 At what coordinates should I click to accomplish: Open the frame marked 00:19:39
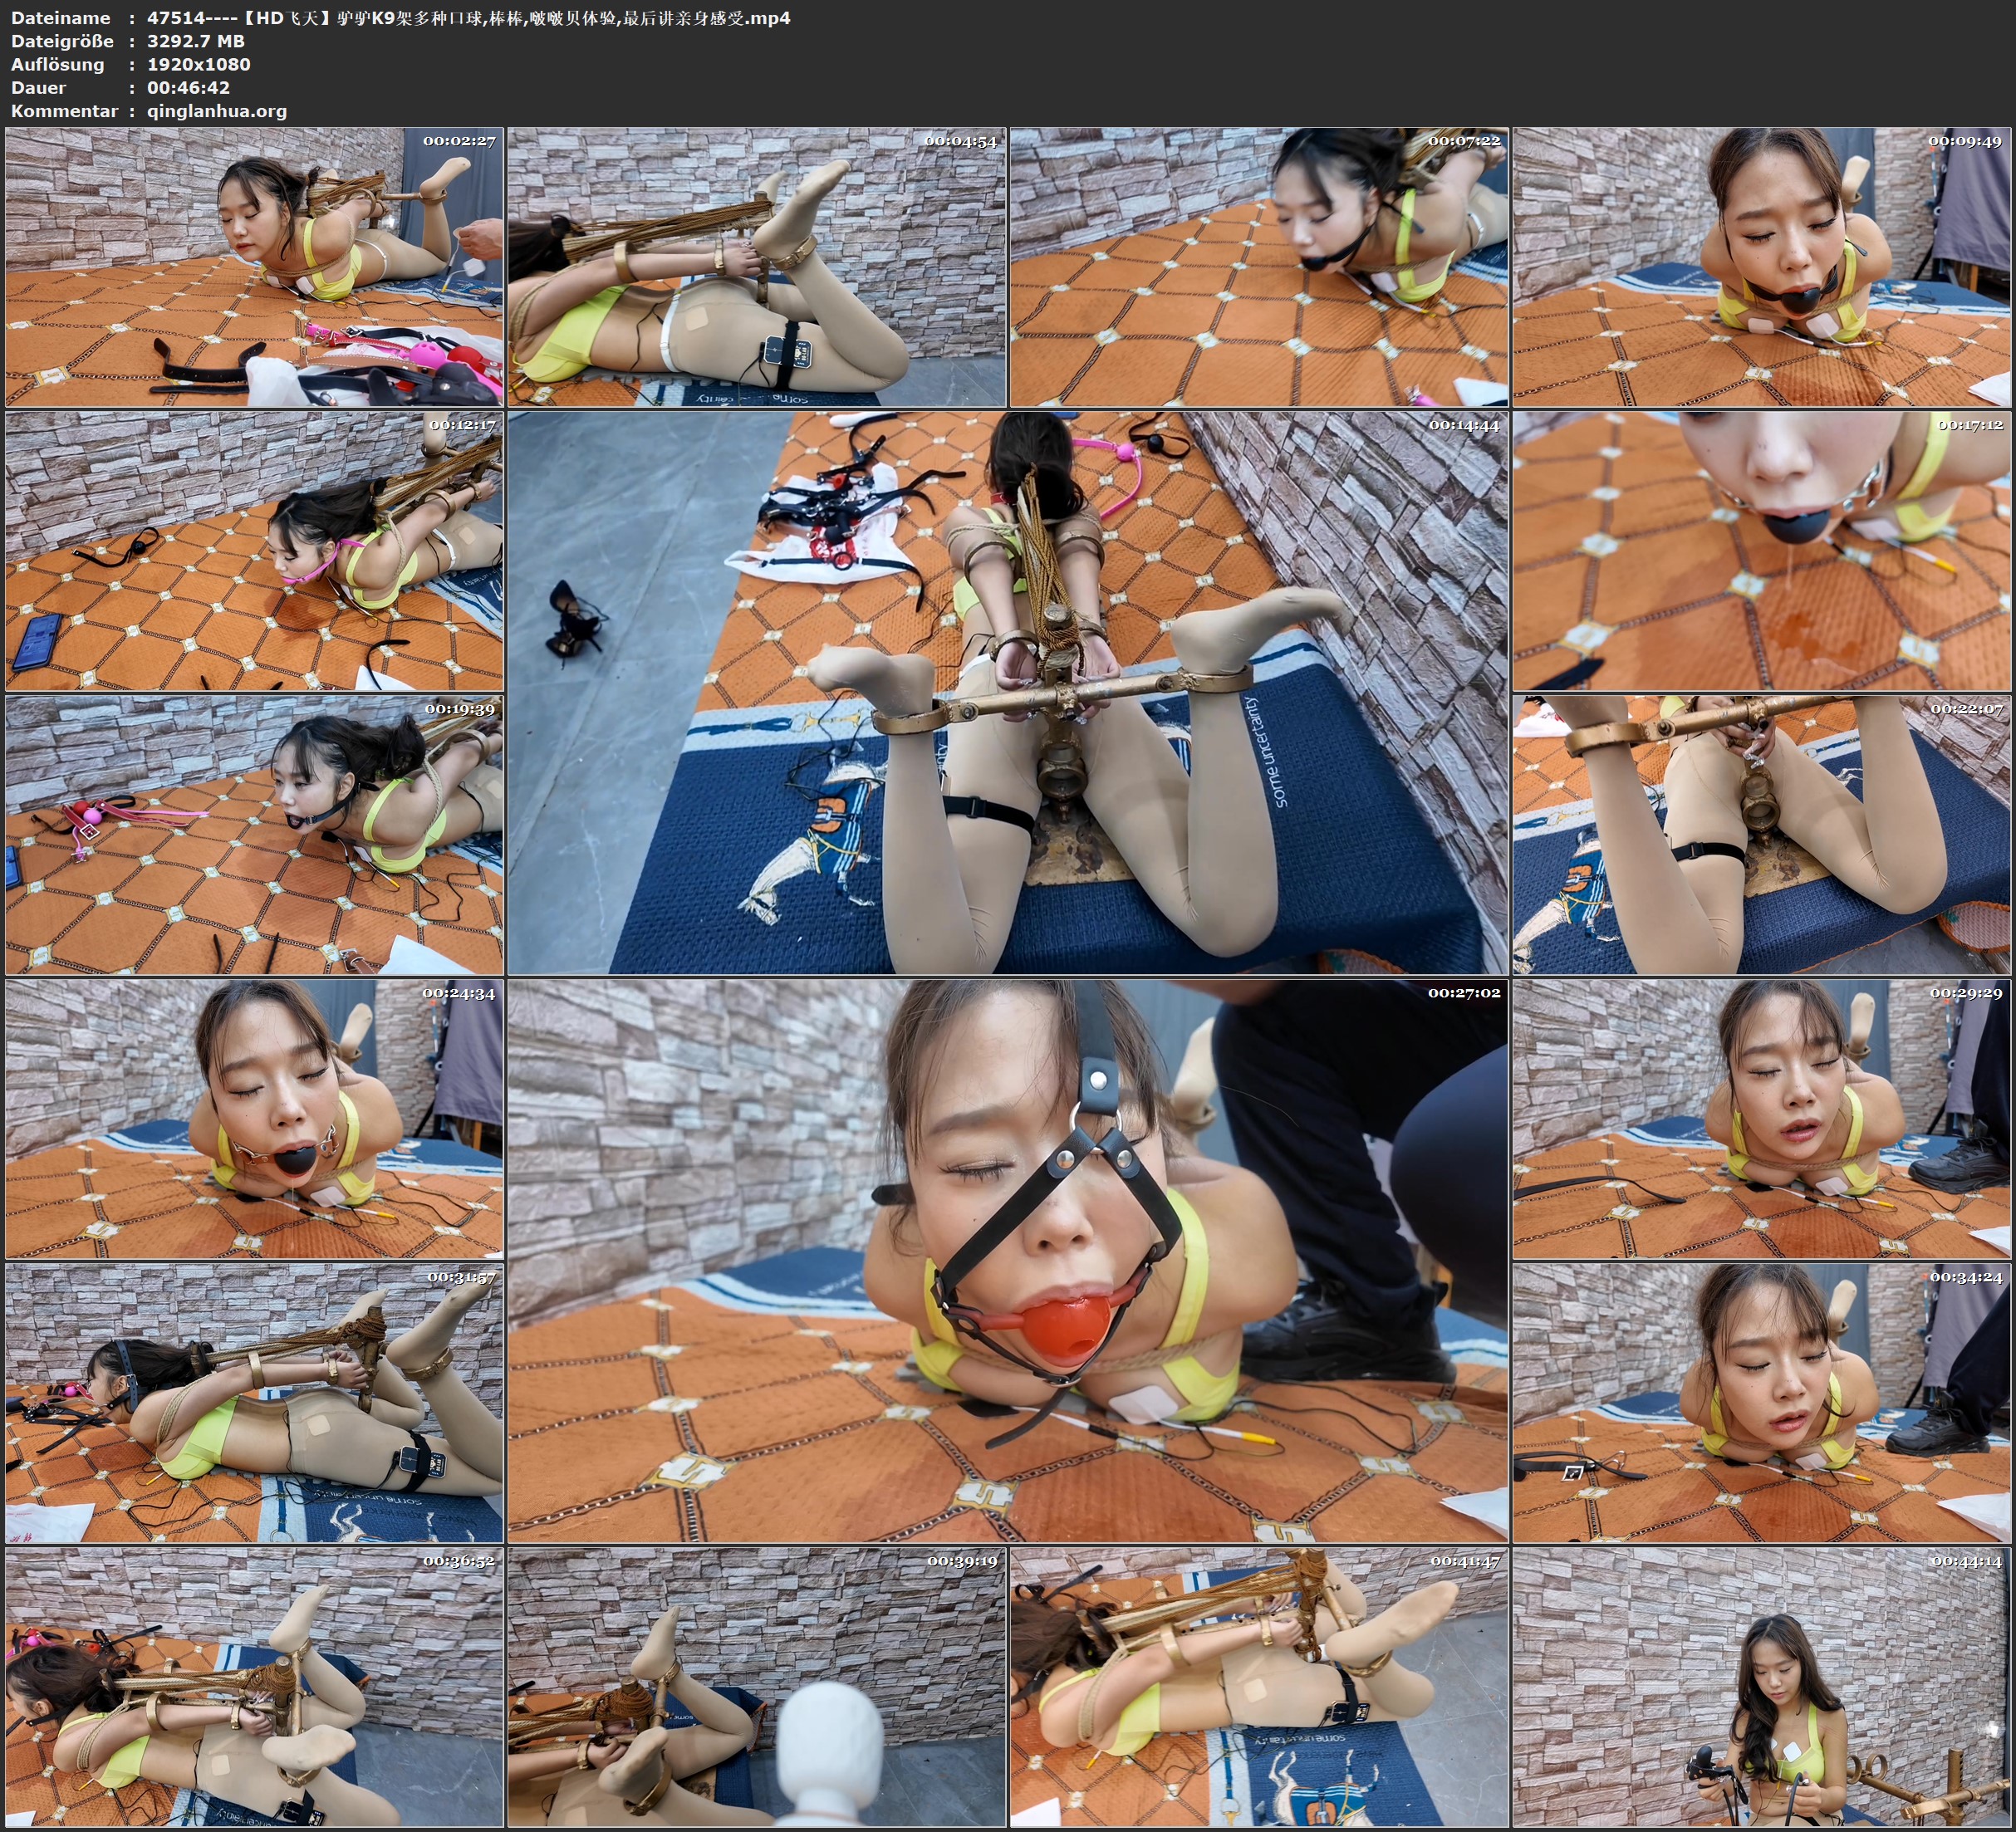[x=254, y=835]
